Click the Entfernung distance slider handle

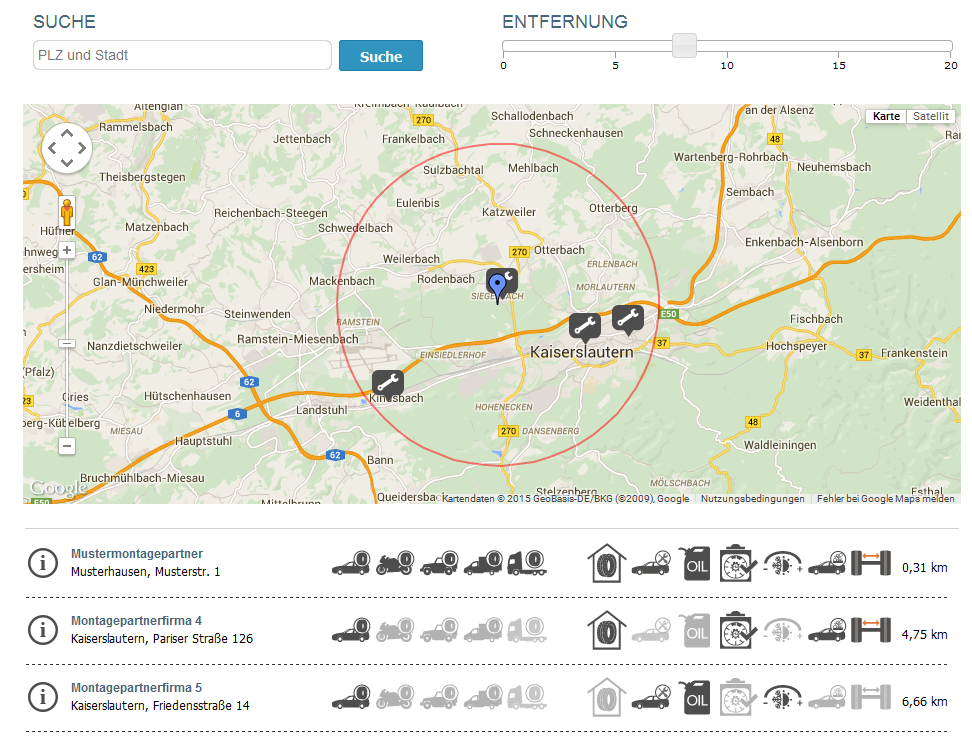684,46
